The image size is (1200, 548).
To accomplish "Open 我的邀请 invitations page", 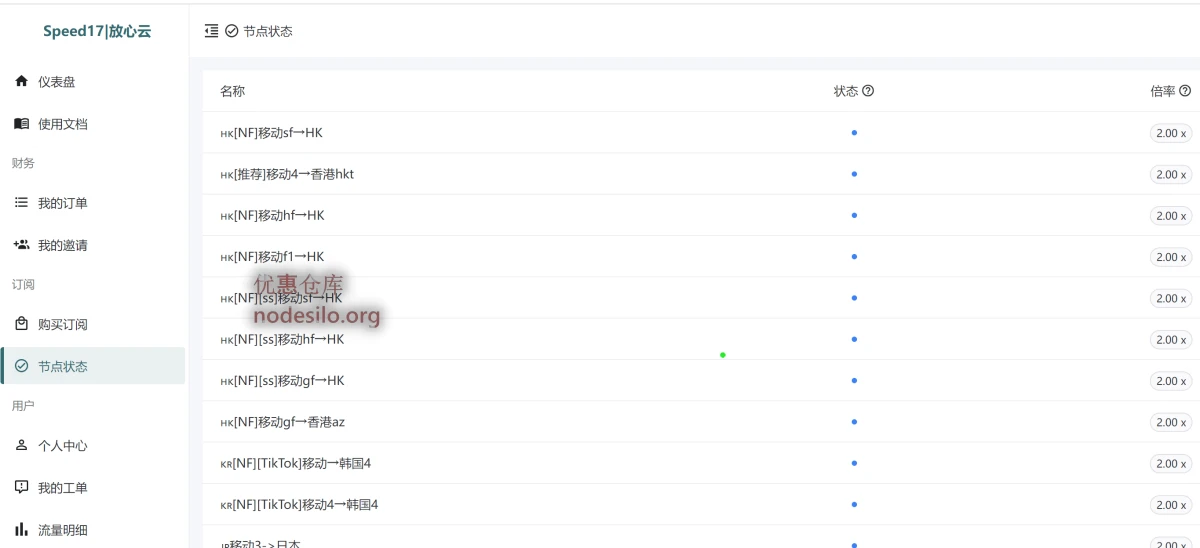I will 93,245.
